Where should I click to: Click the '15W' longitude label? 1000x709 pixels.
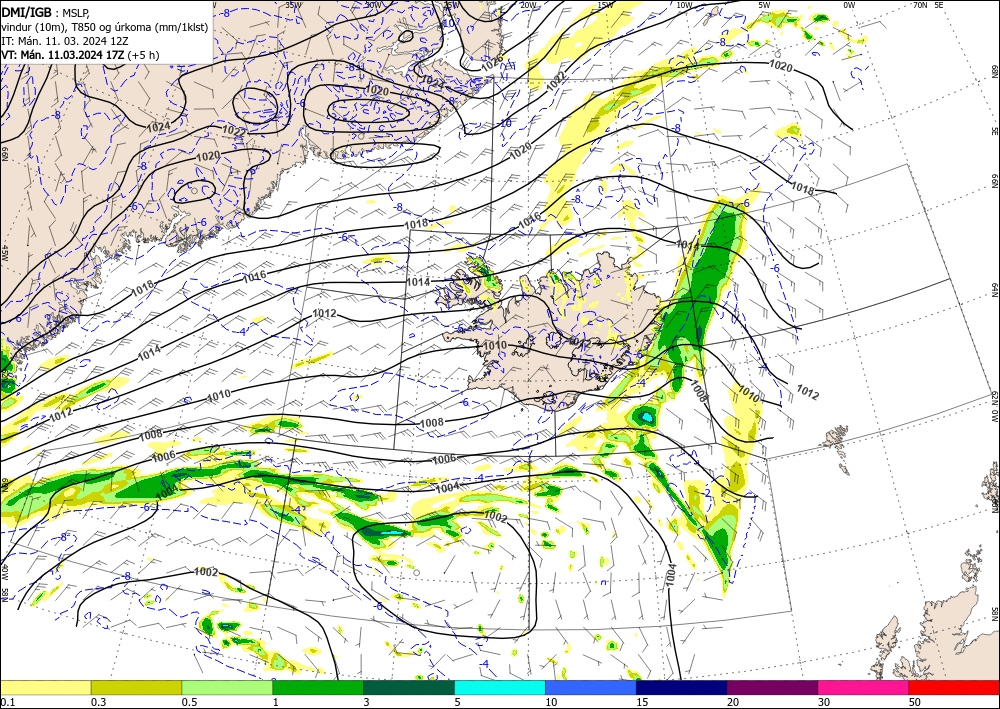pyautogui.click(x=606, y=5)
